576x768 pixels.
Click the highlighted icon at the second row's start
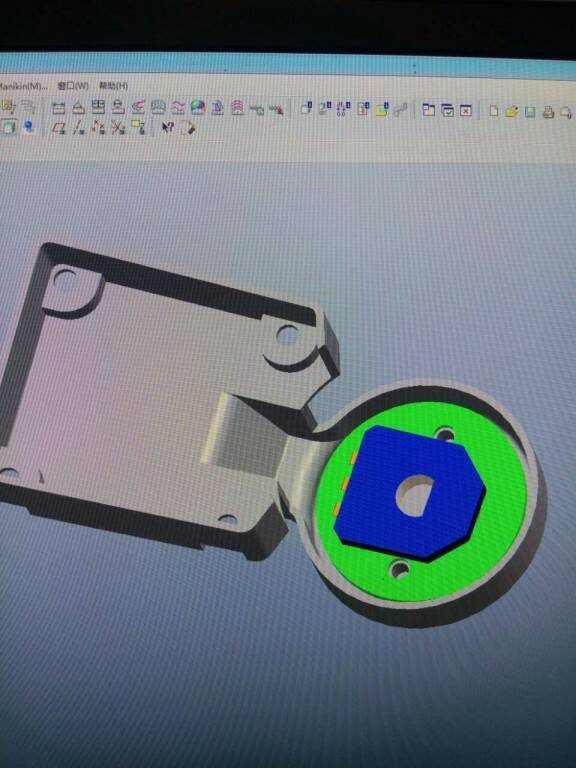tap(8, 127)
